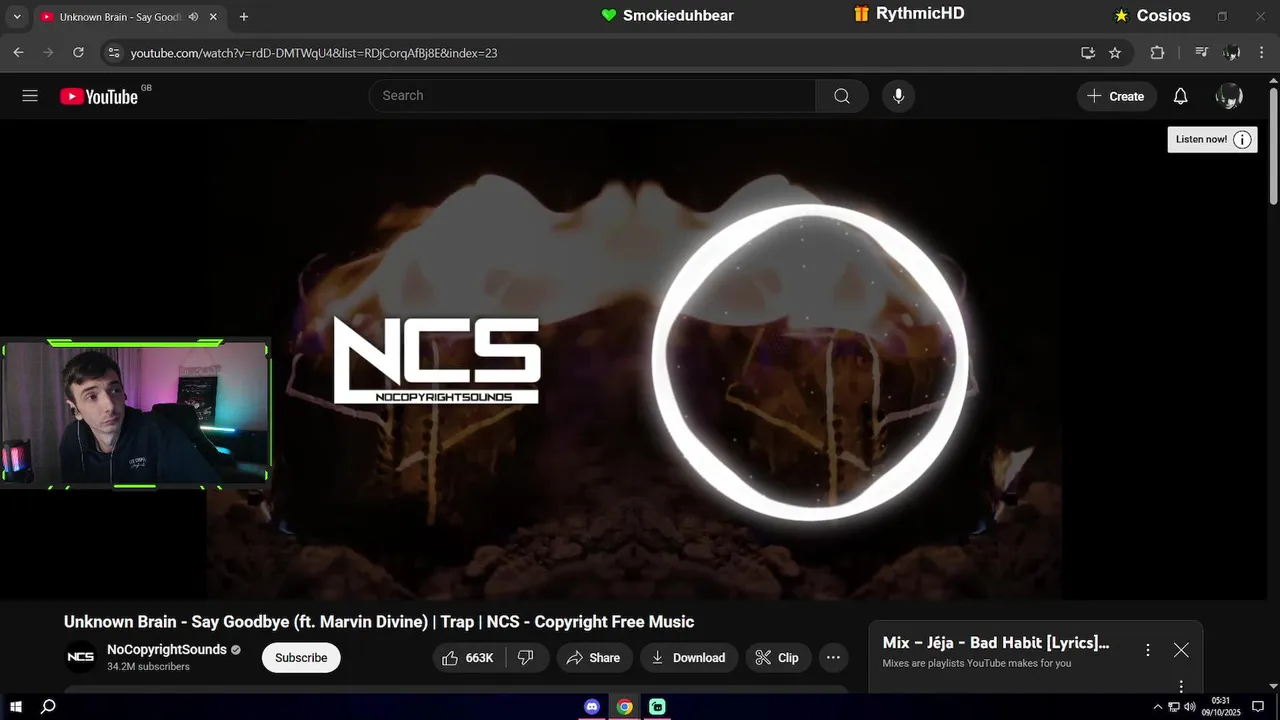The height and width of the screenshot is (720, 1280).
Task: Open the Mix – Jéja – Bad Habit playlist title
Action: 996,643
